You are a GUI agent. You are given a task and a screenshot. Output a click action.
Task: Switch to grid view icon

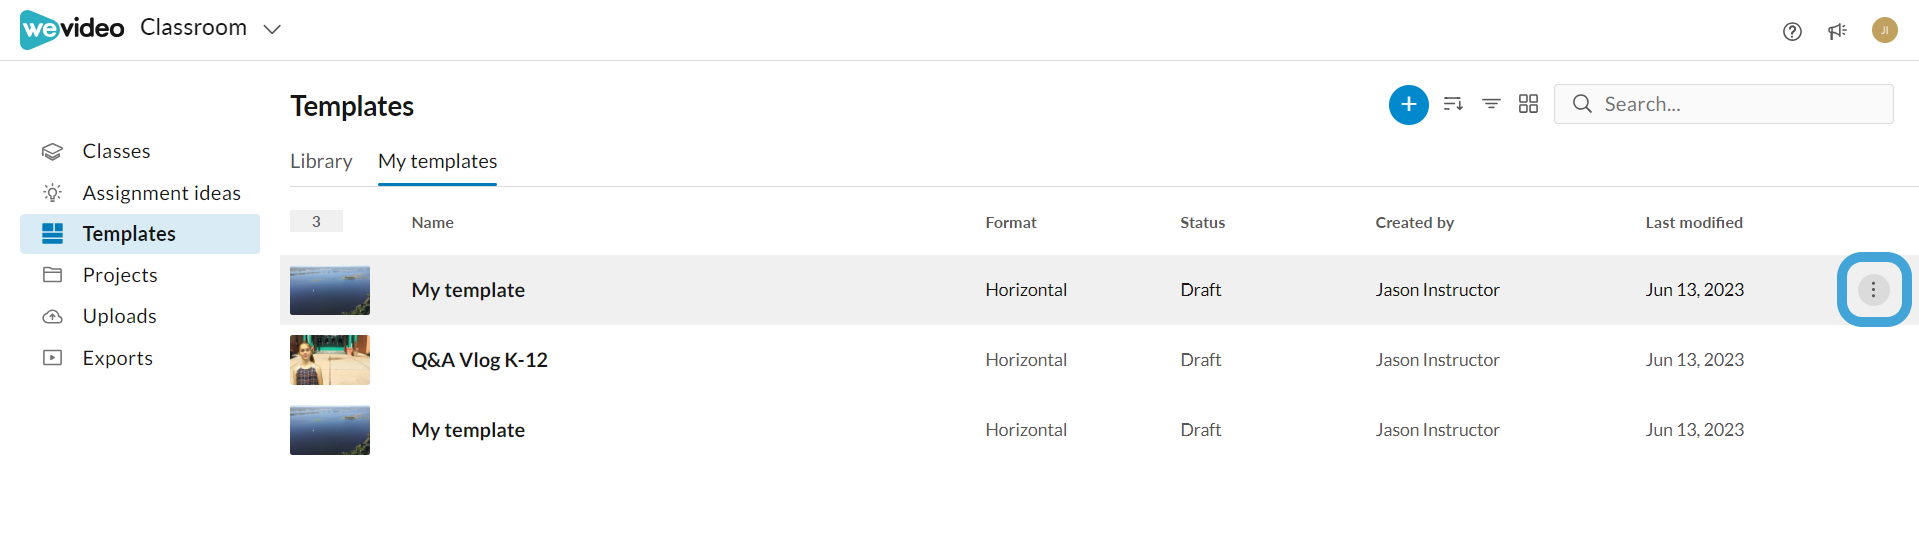click(x=1528, y=104)
